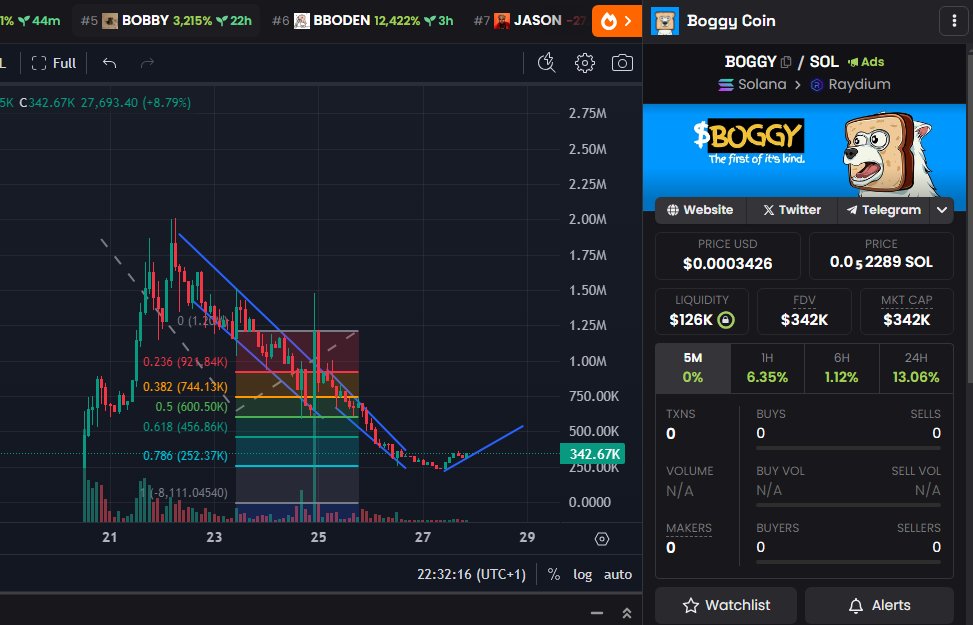
Task: Select the 1H timeframe tab
Action: (768, 368)
